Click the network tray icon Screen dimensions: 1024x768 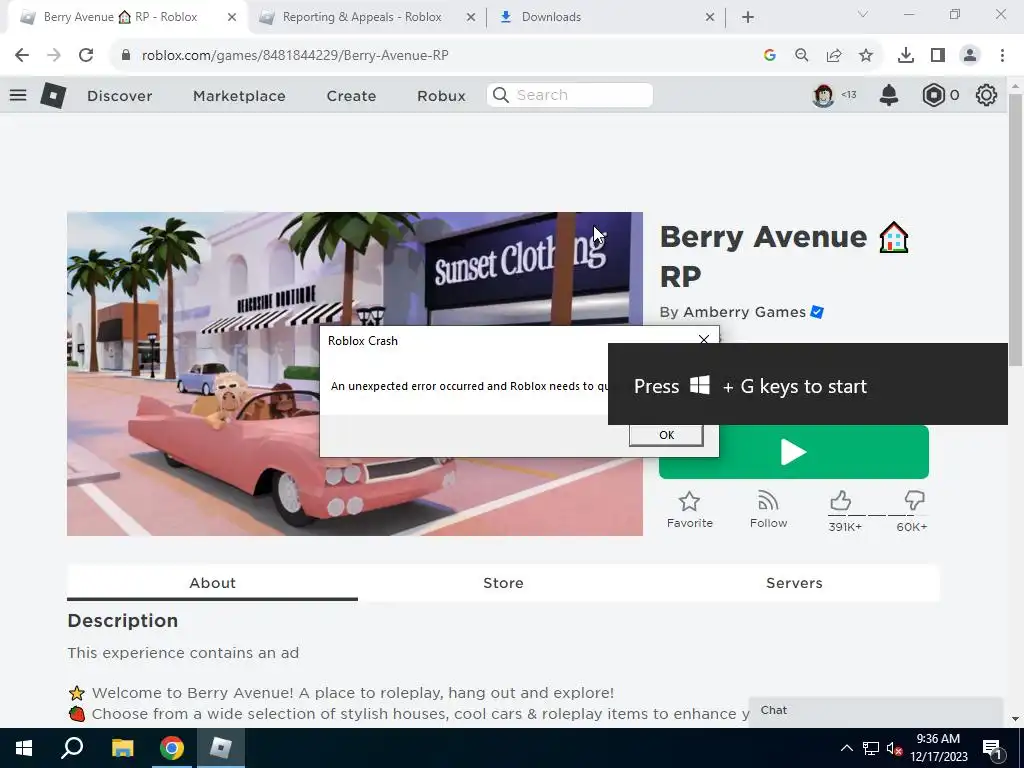pyautogui.click(x=871, y=748)
